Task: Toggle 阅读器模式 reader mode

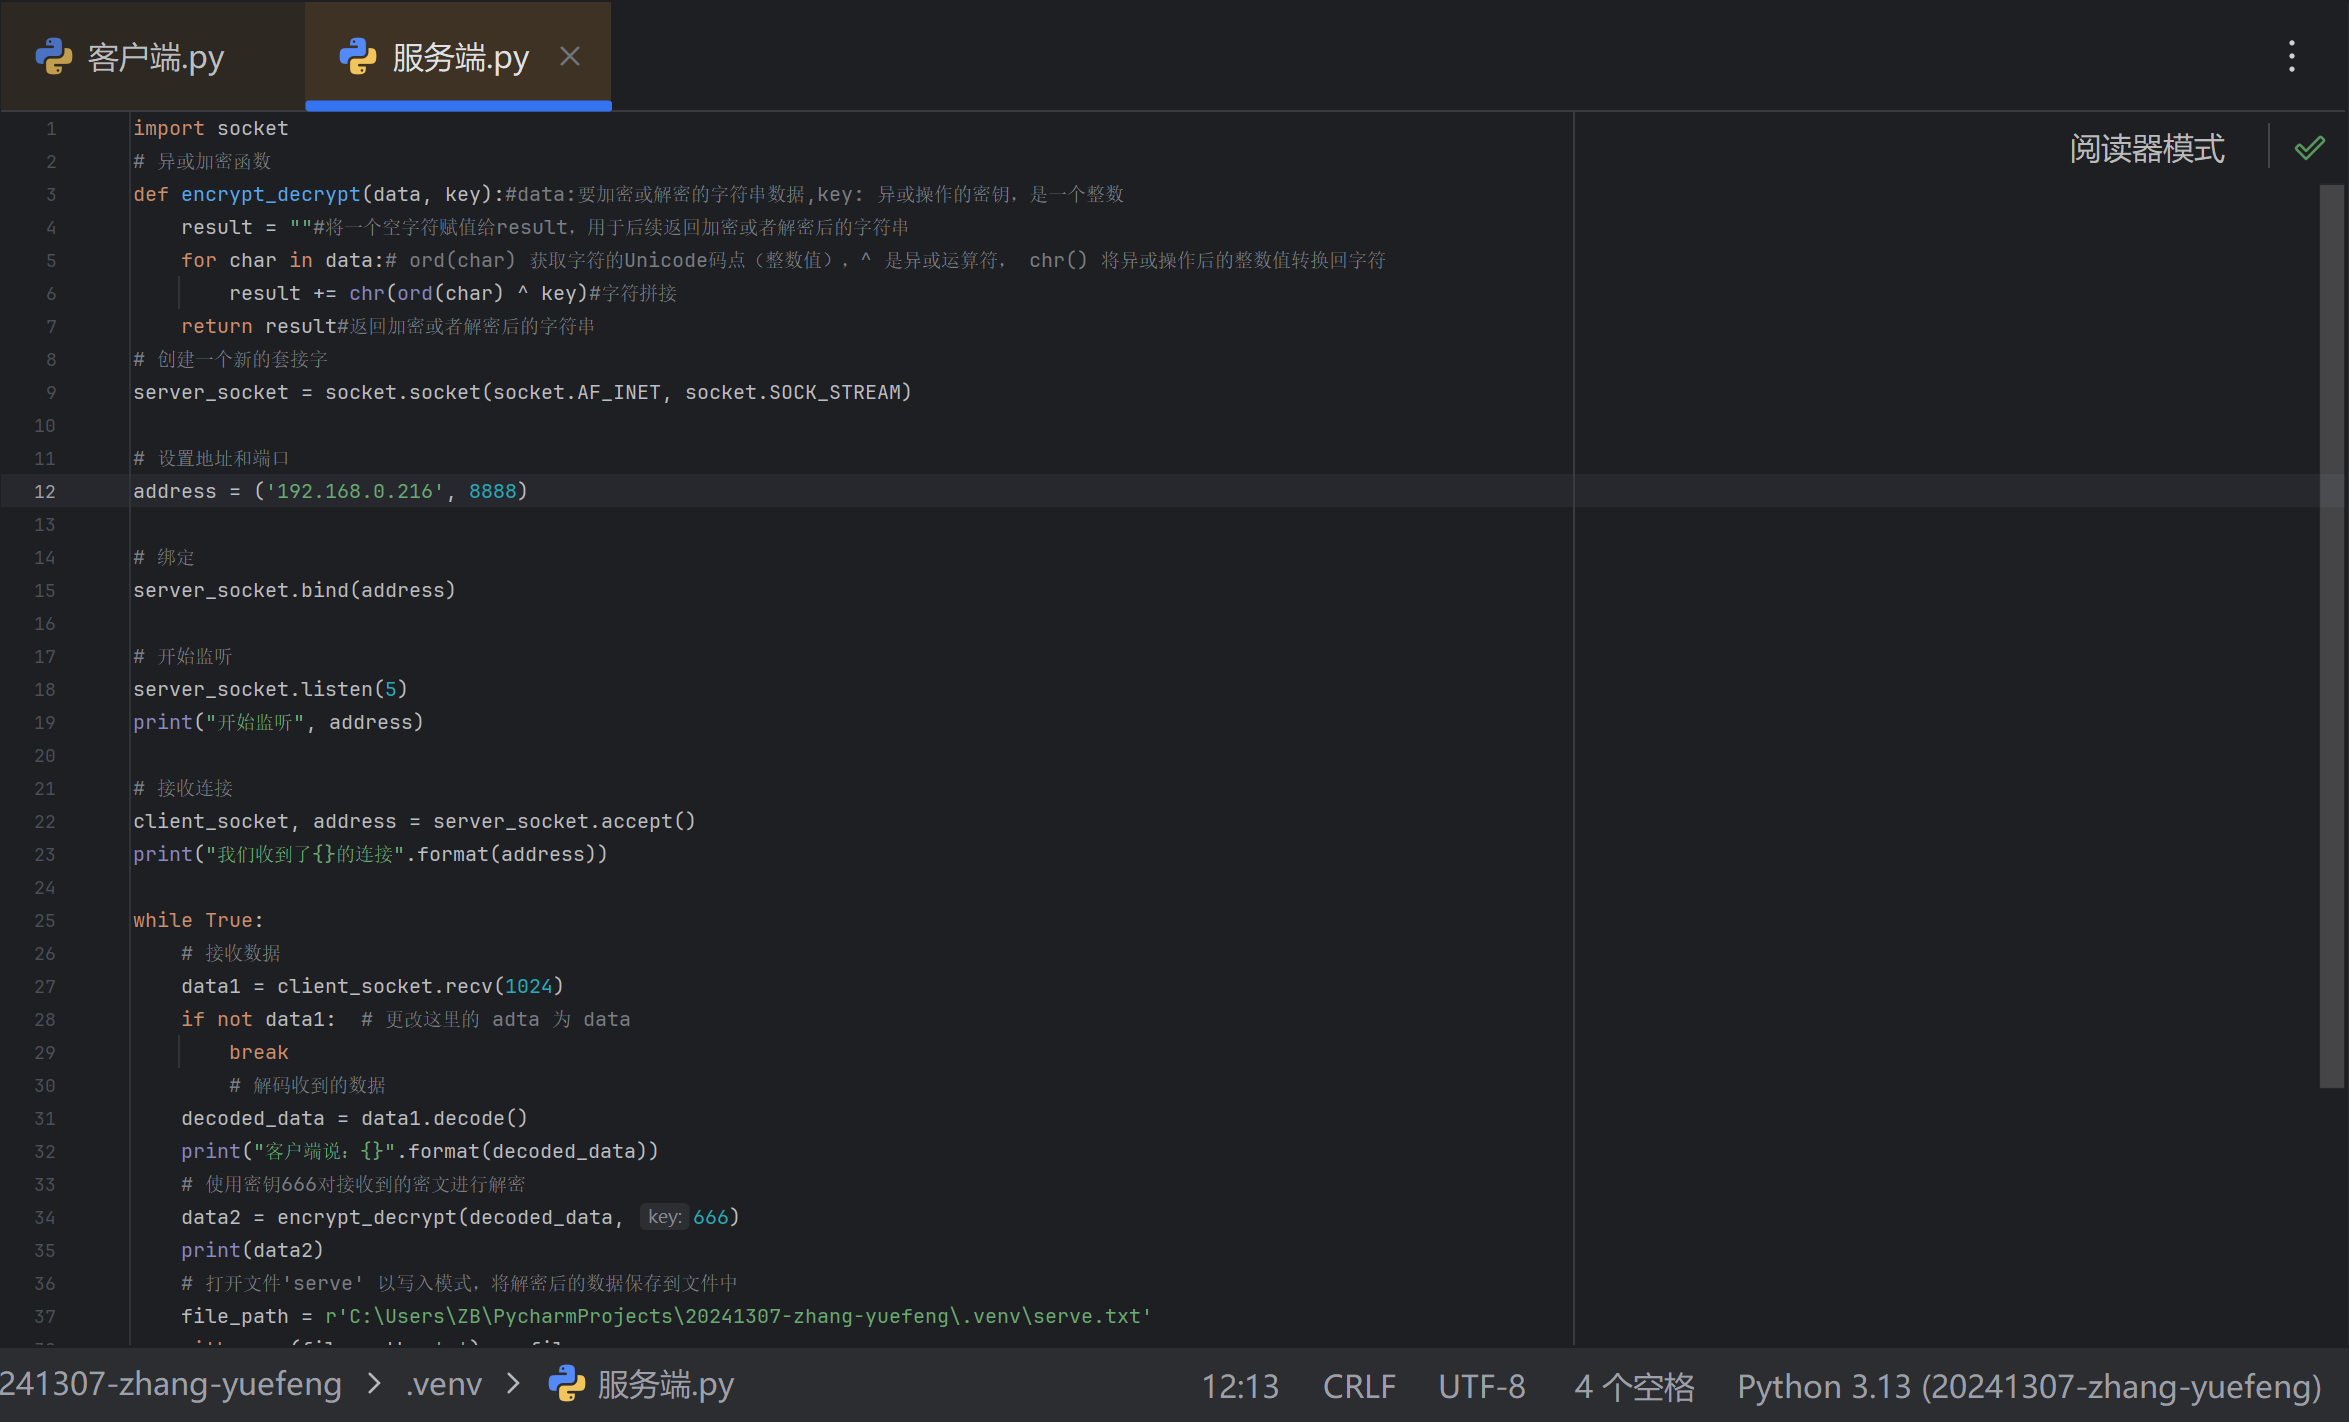Action: tap(2147, 149)
